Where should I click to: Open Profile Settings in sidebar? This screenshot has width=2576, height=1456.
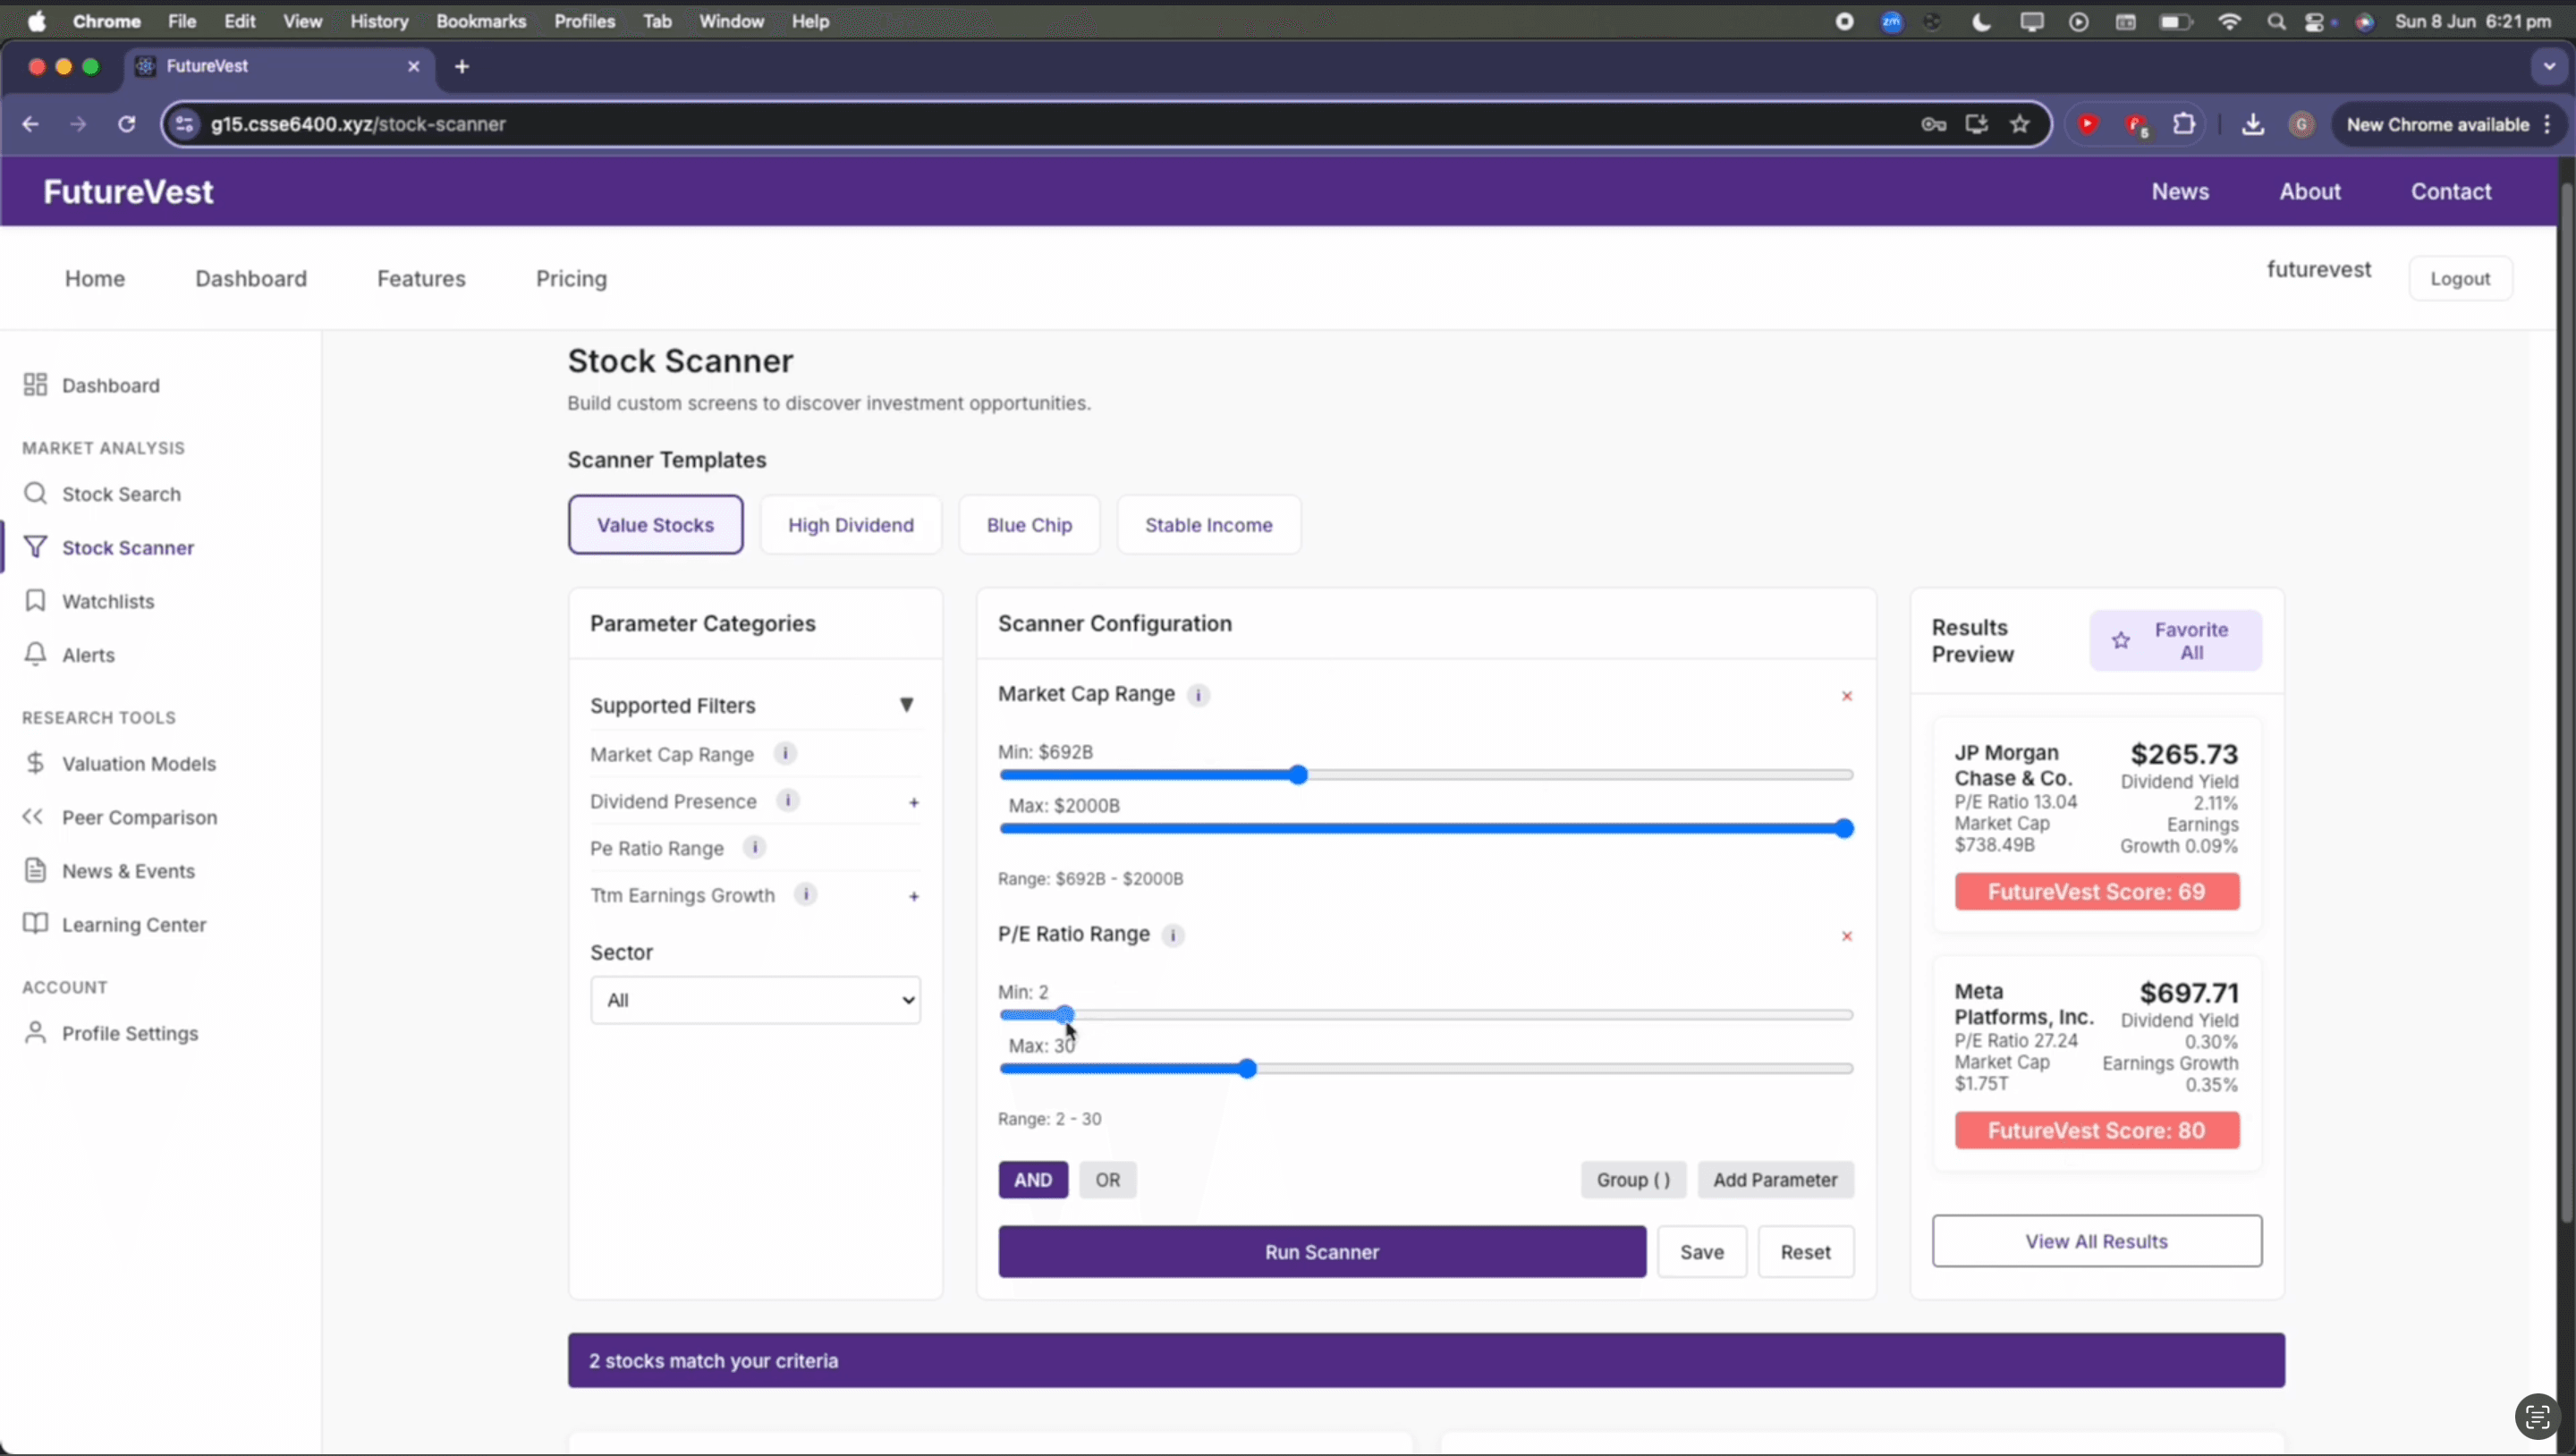[111, 1033]
